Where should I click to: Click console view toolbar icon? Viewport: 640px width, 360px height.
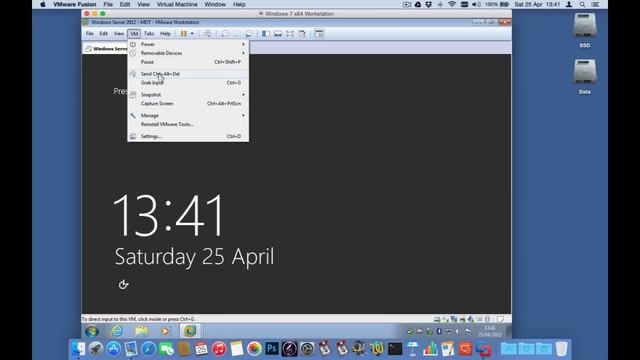point(319,33)
